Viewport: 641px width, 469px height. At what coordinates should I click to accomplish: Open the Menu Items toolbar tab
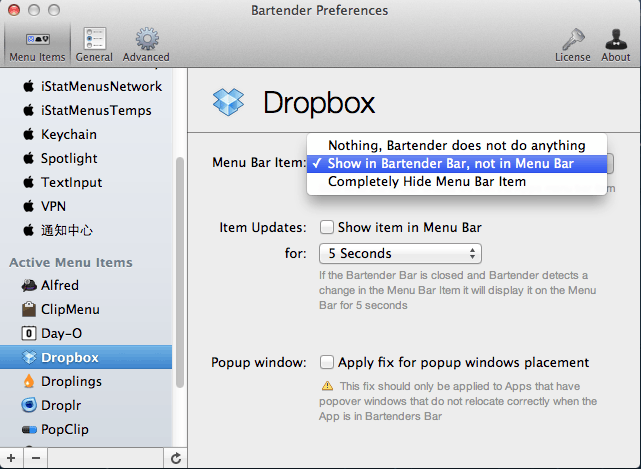click(x=37, y=45)
